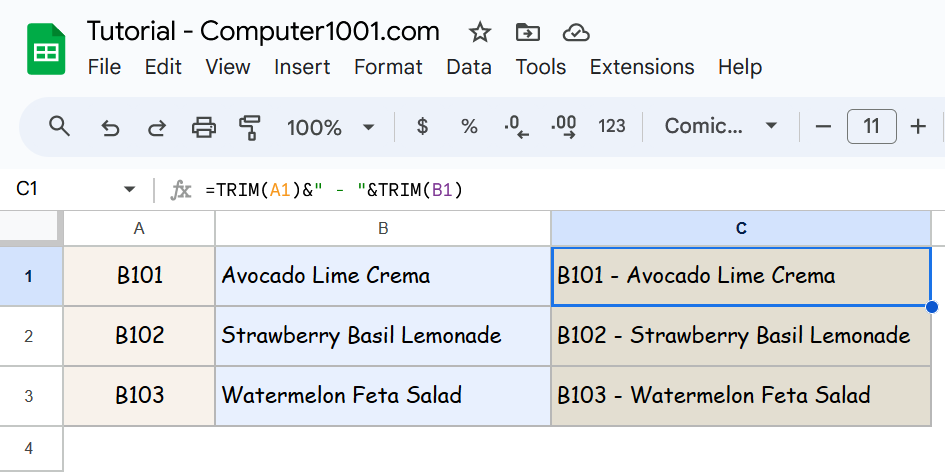Decrease font size with minus button
Viewport: 945px width, 472px height.
pyautogui.click(x=824, y=127)
